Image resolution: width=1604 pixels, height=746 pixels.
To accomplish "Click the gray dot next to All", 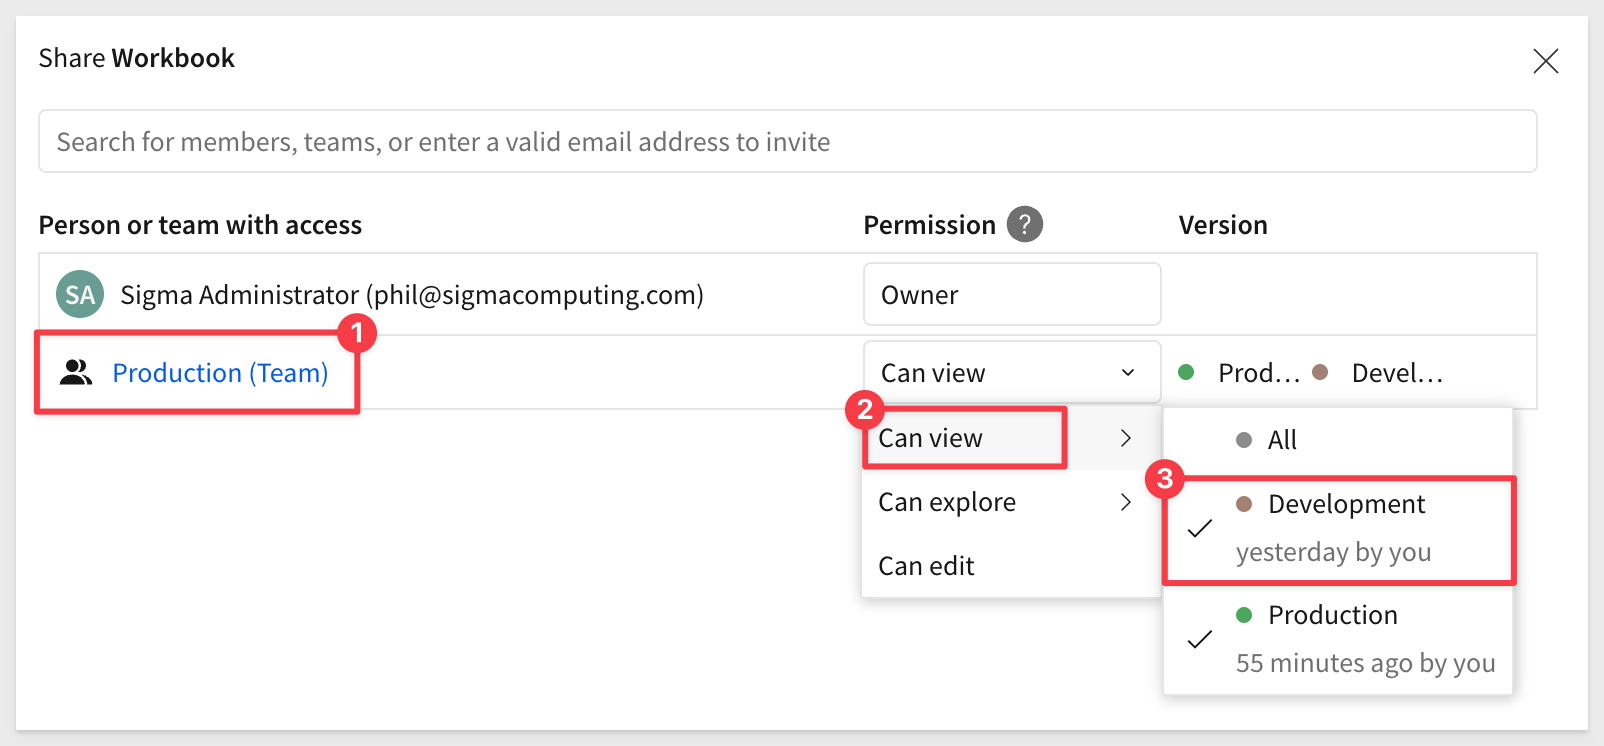I will pyautogui.click(x=1244, y=440).
